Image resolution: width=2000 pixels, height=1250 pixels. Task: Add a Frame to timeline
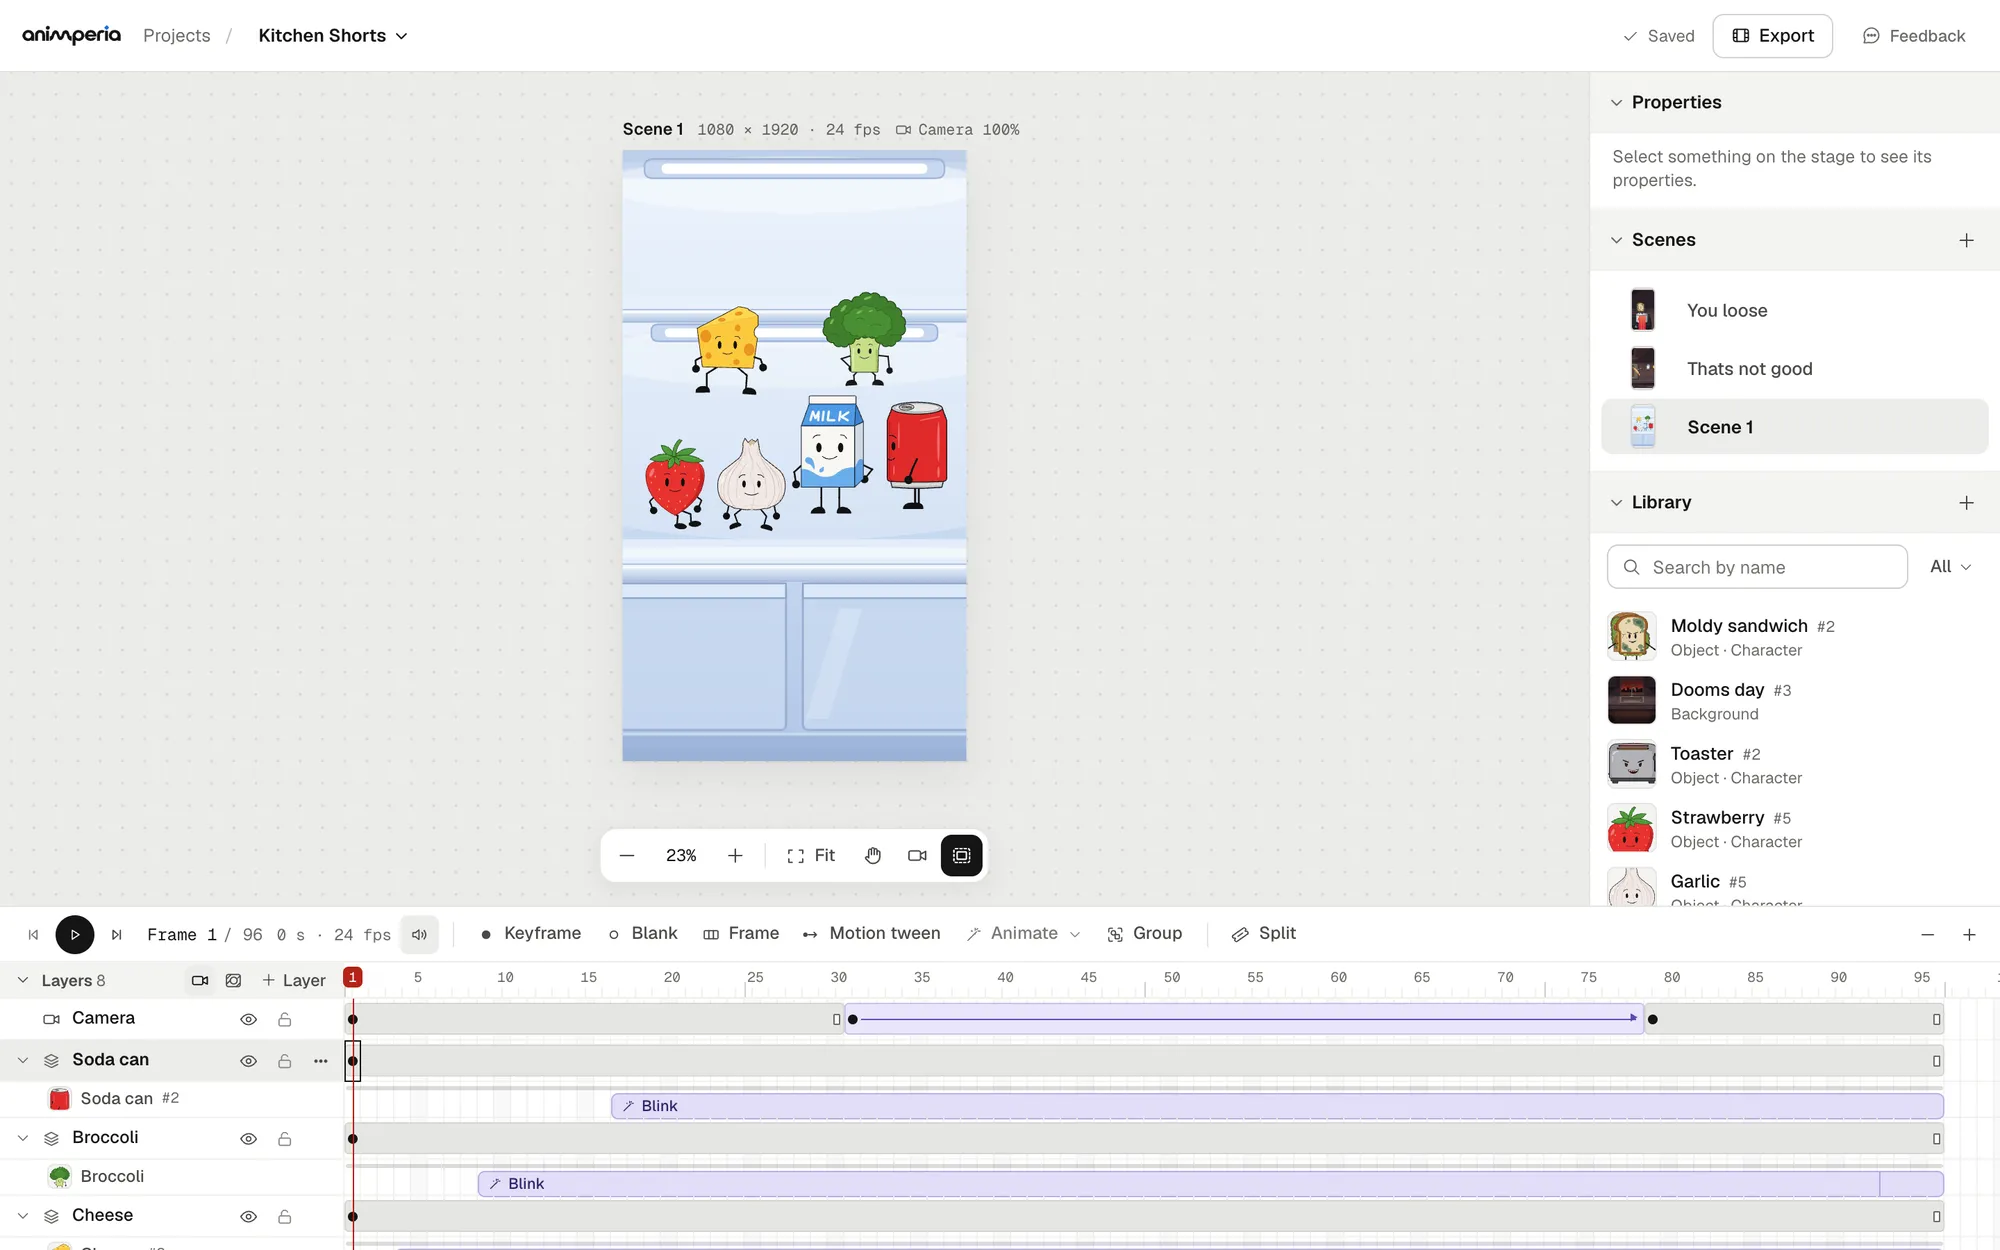(x=741, y=933)
